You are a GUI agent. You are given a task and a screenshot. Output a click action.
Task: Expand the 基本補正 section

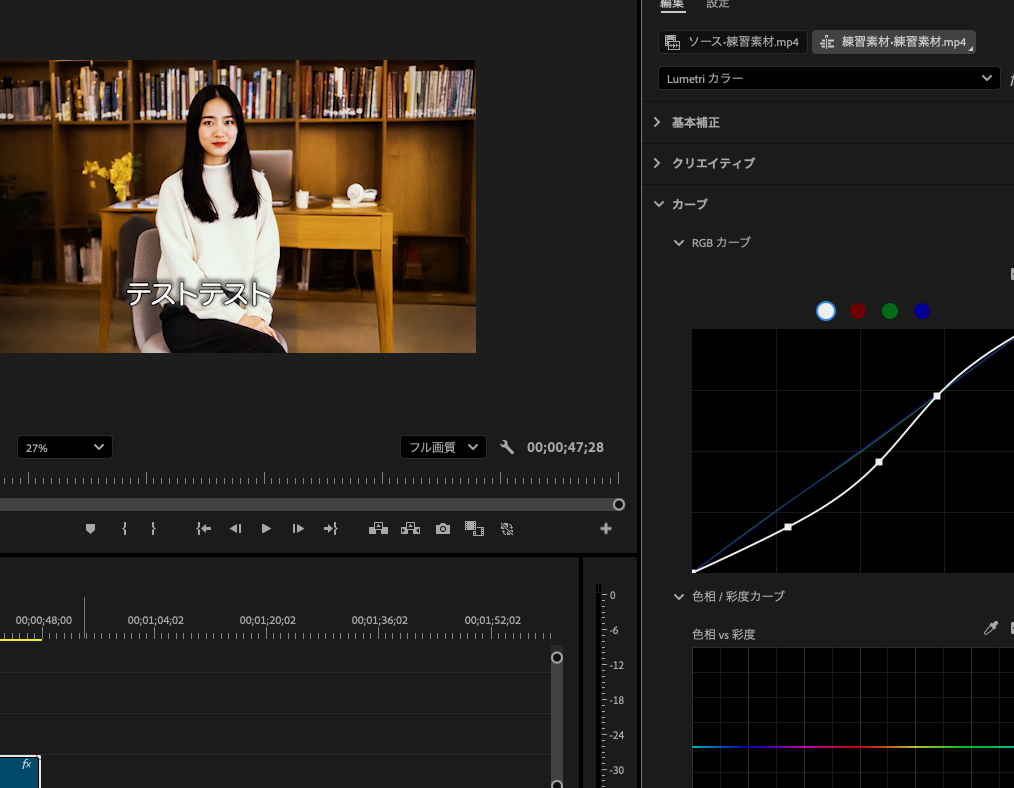point(695,122)
